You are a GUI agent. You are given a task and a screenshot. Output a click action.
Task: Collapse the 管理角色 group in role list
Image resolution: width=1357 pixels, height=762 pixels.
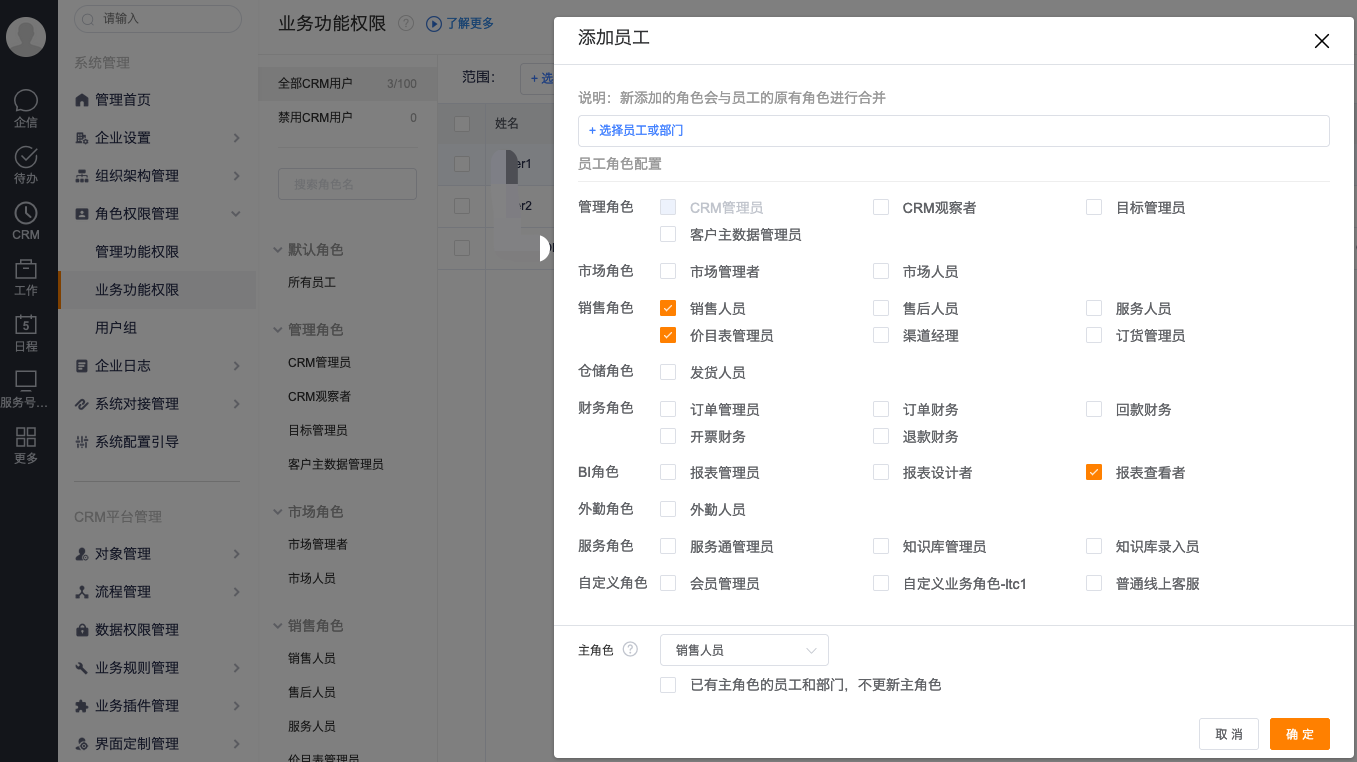click(x=279, y=329)
